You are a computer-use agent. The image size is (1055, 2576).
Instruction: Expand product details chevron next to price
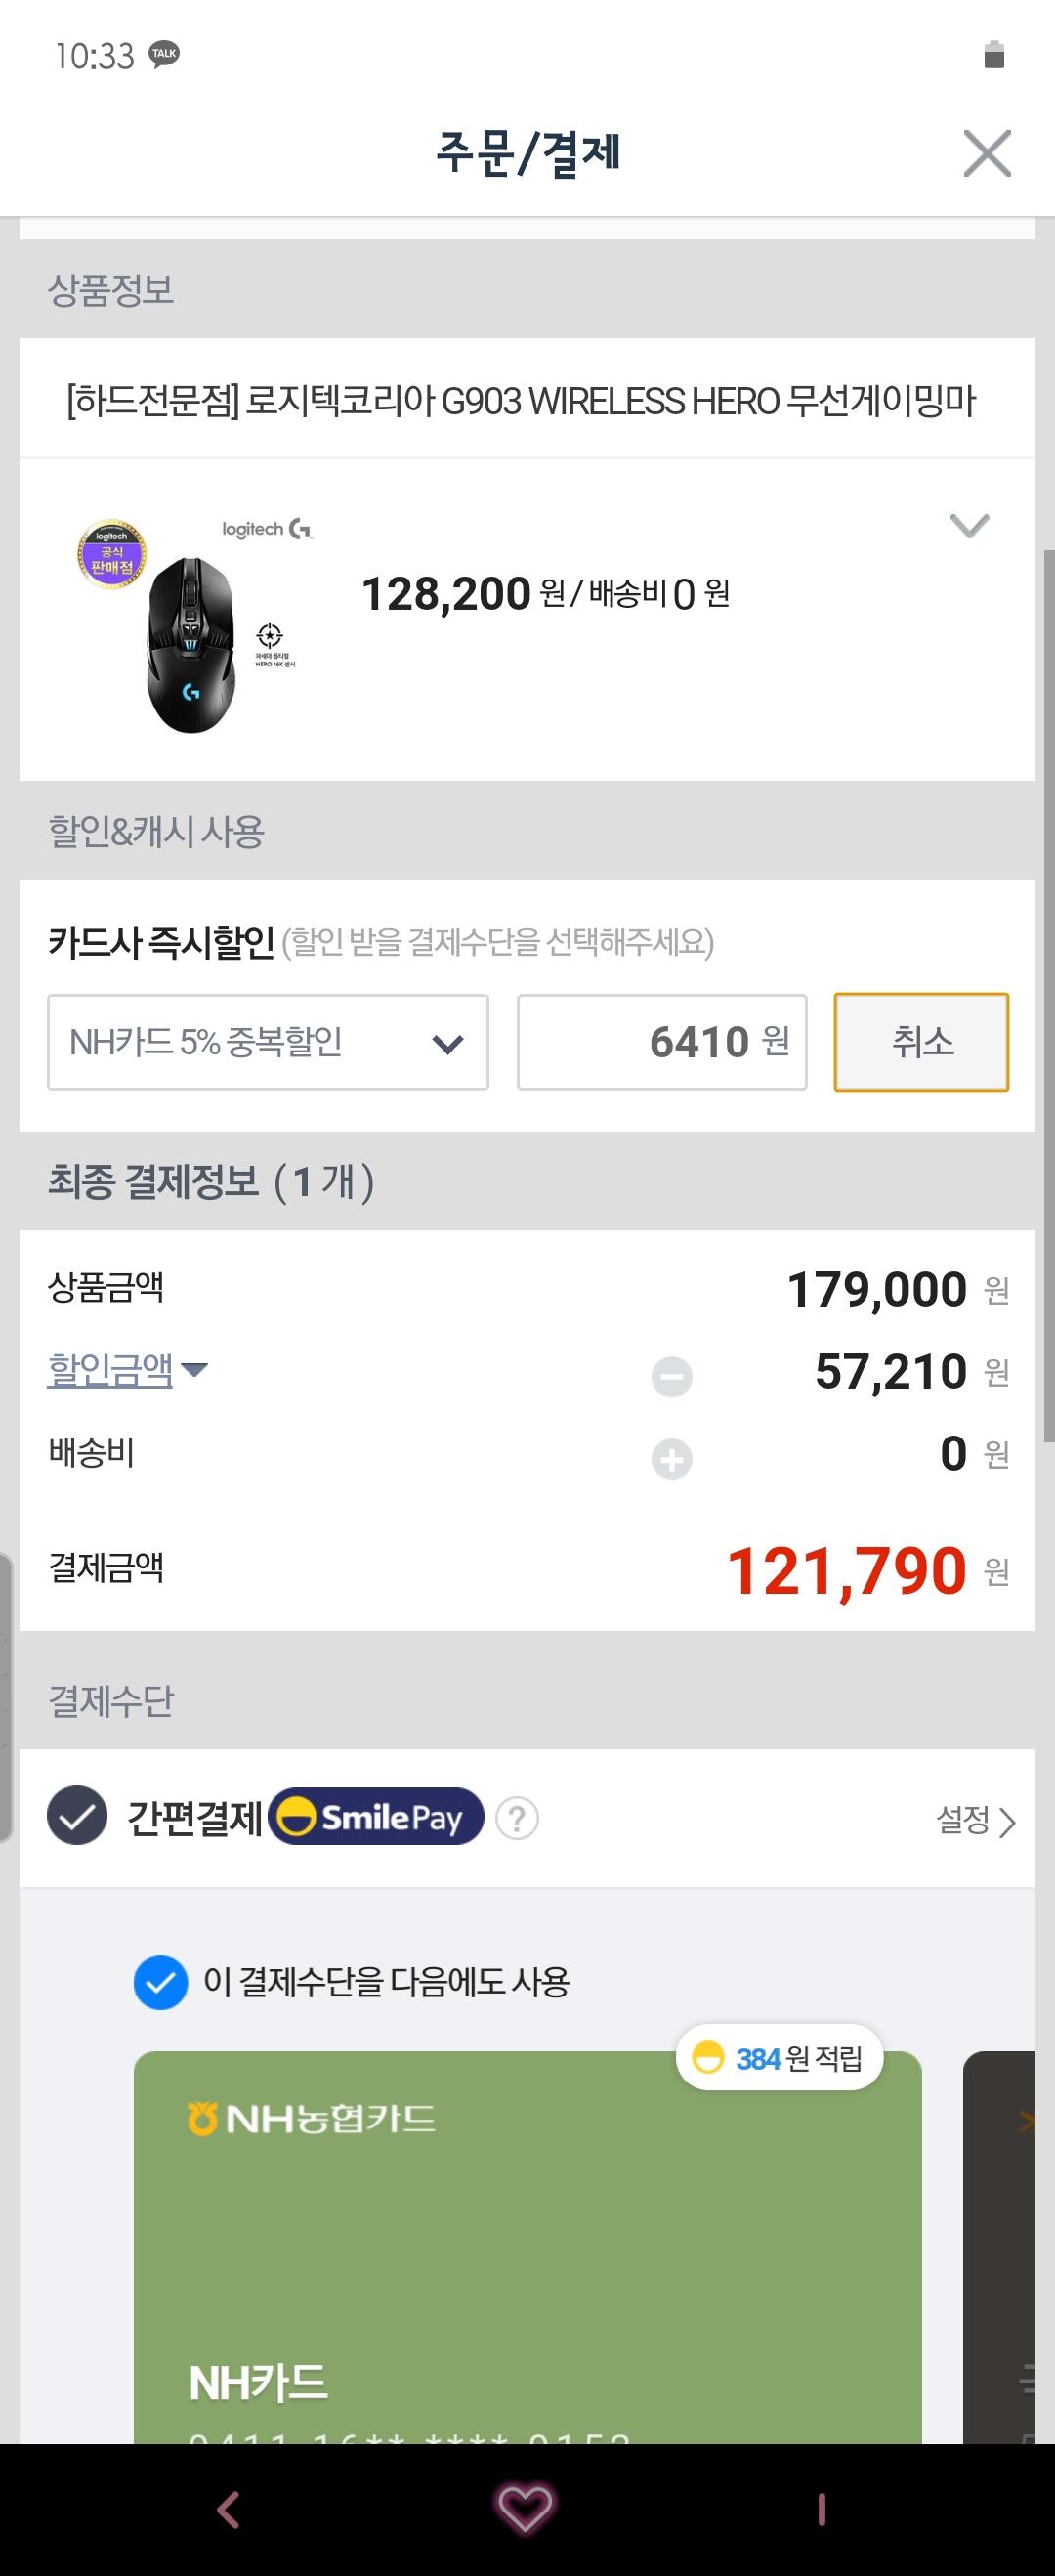[968, 525]
